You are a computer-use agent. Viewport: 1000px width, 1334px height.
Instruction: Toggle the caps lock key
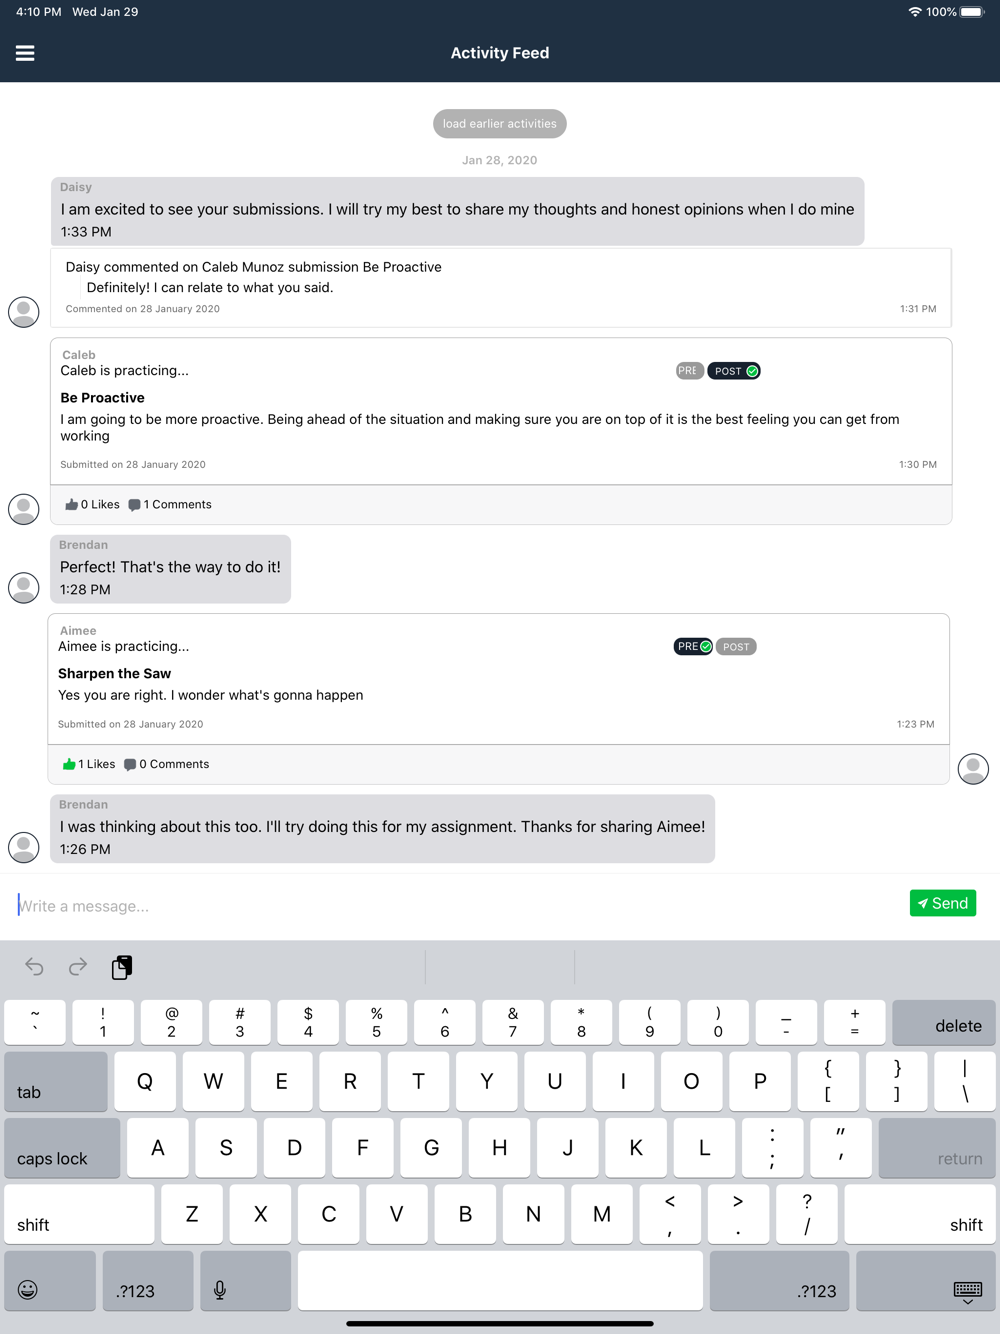[62, 1147]
